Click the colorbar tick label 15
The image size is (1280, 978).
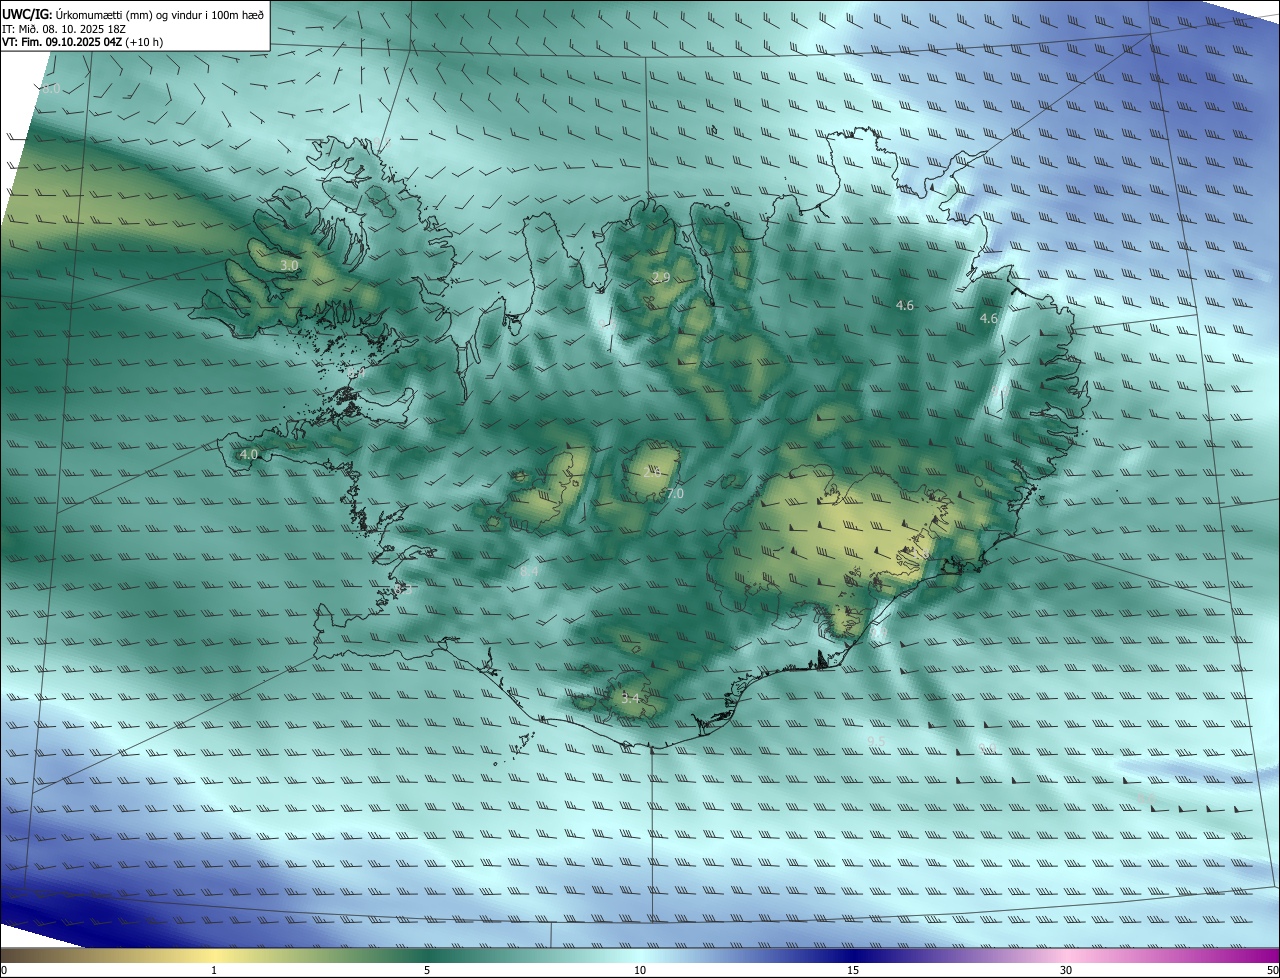853,970
